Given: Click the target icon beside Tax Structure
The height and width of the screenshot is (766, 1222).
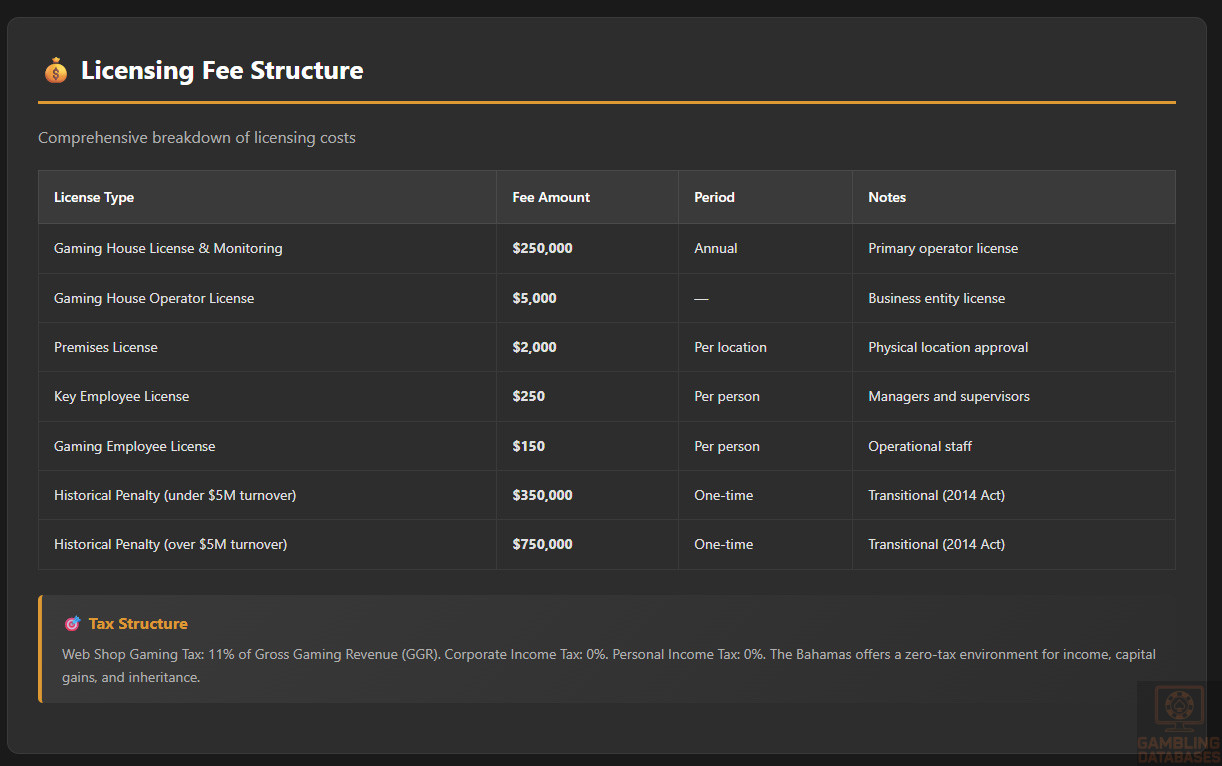Looking at the screenshot, I should coord(72,624).
